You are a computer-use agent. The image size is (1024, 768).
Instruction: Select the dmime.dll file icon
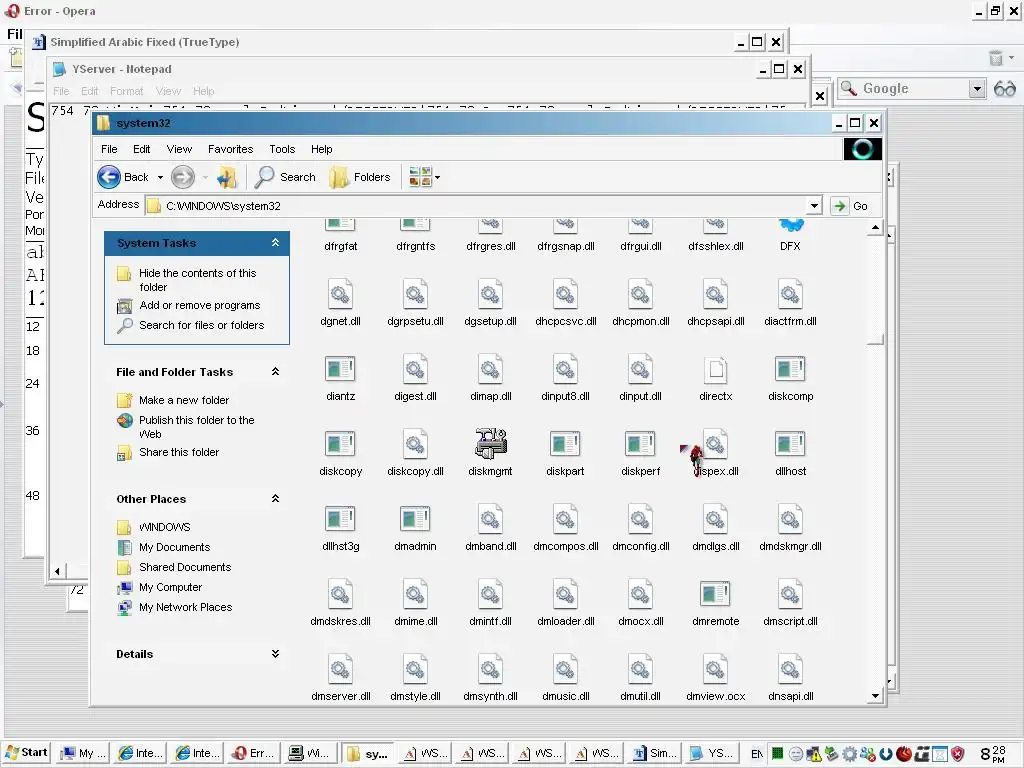tap(415, 594)
